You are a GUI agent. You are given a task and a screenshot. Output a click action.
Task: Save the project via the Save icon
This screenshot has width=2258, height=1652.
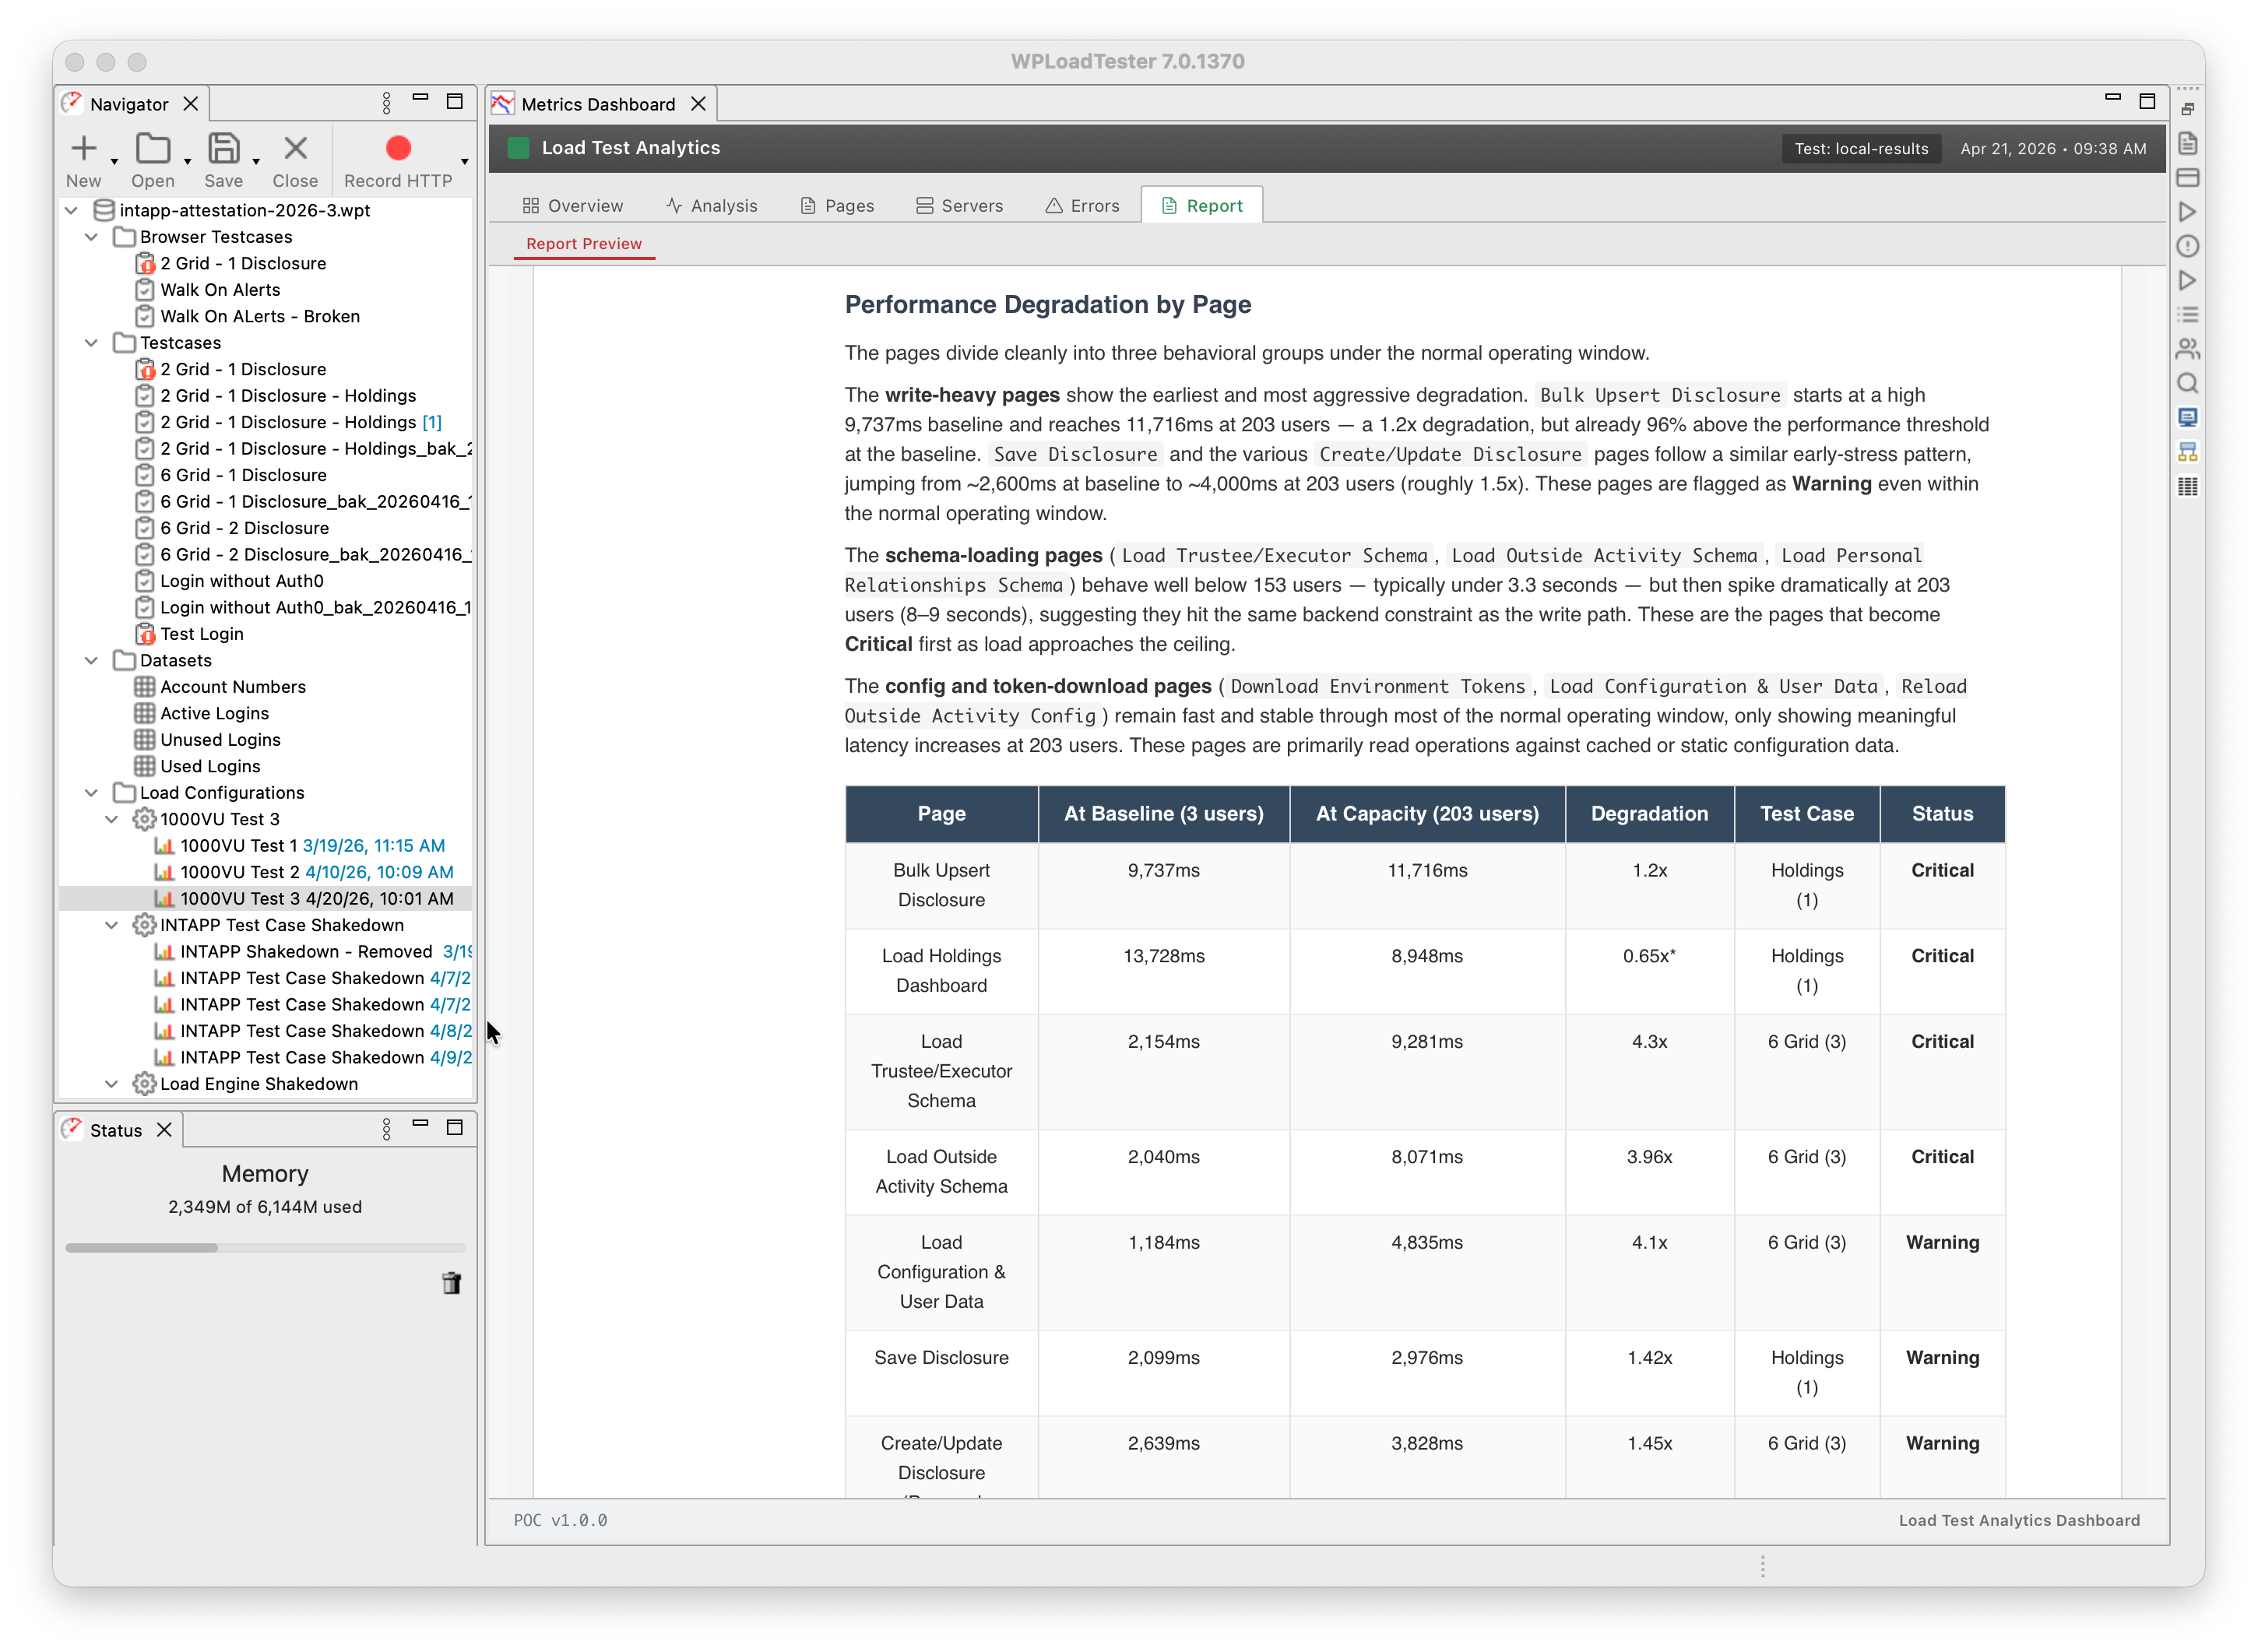[224, 148]
